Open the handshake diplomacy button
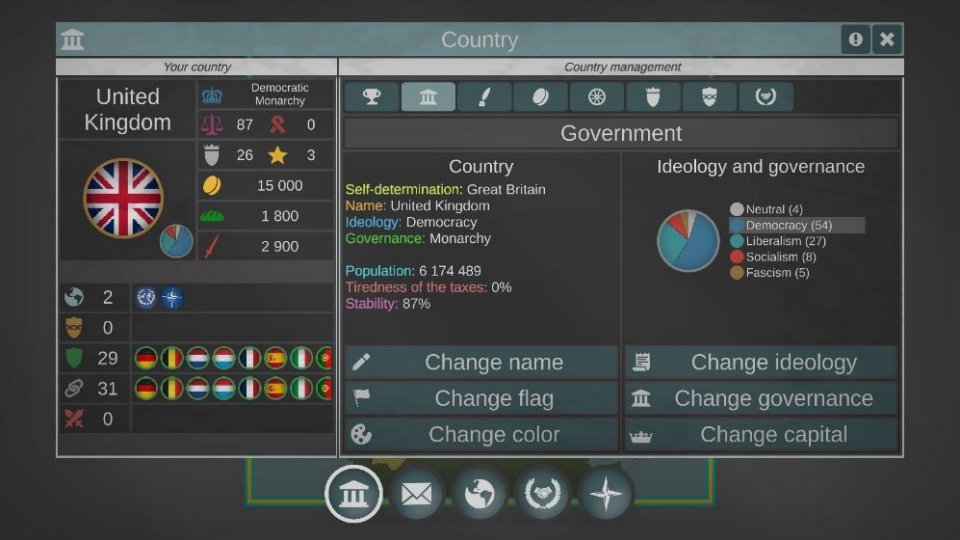Viewport: 960px width, 540px height. pyautogui.click(x=542, y=493)
